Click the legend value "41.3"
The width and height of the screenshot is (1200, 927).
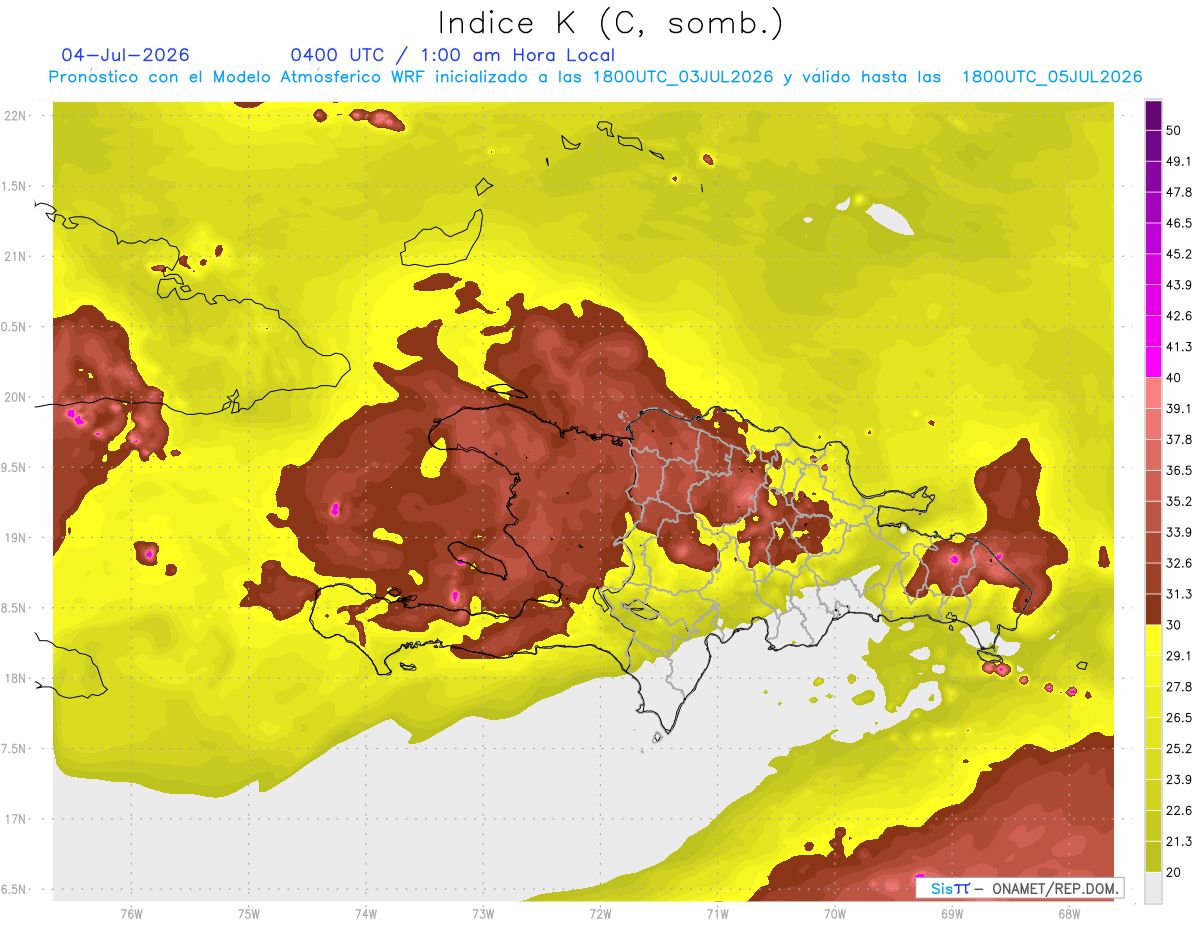[x=1178, y=347]
